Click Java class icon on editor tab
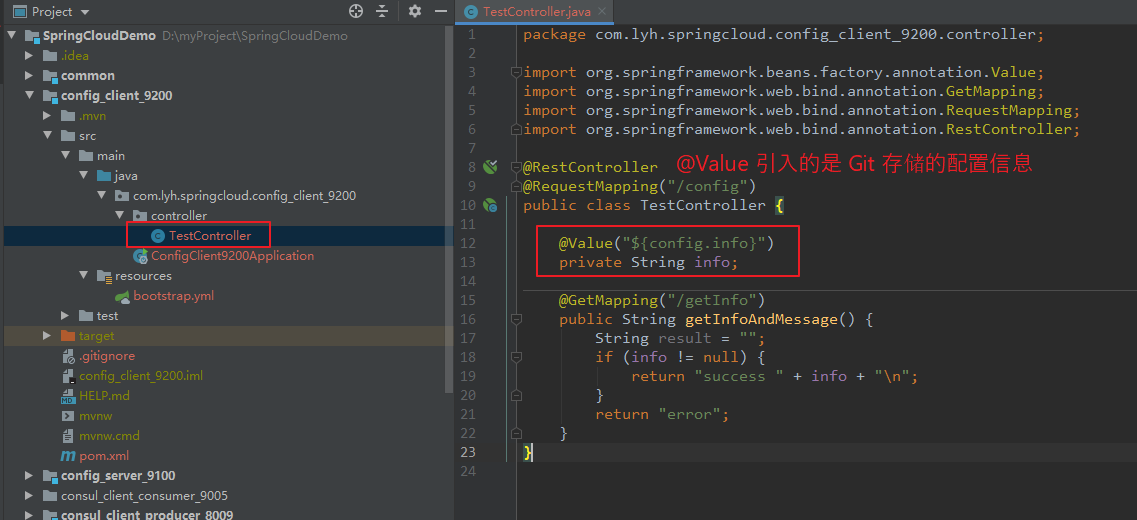The image size is (1137, 520). pos(471,12)
